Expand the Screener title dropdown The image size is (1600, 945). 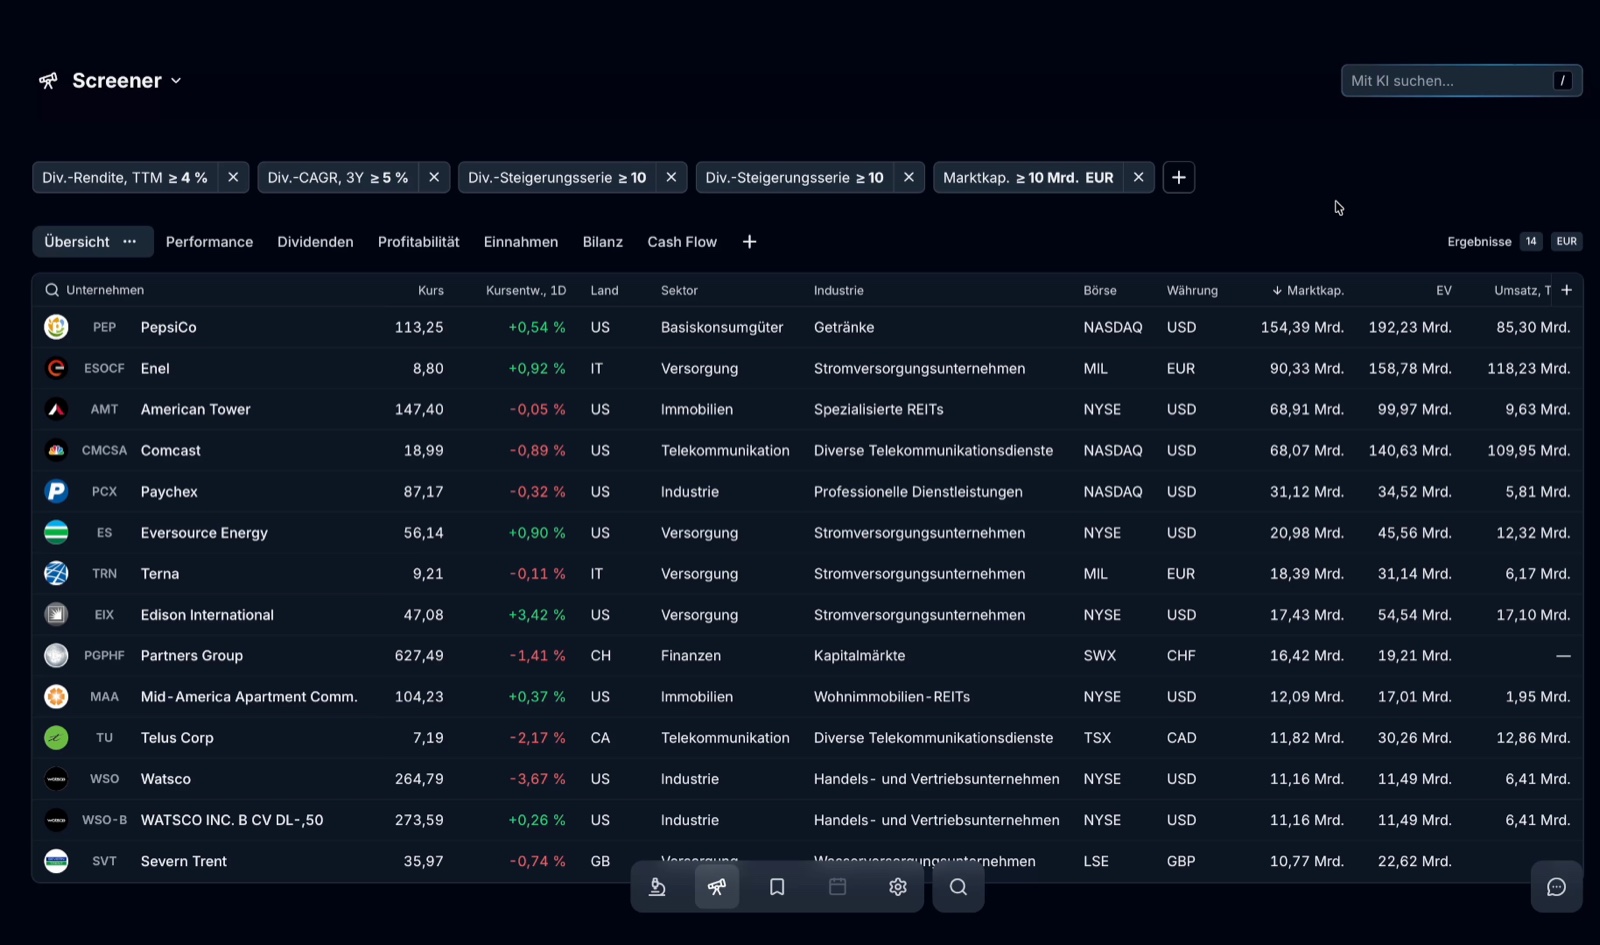point(176,81)
